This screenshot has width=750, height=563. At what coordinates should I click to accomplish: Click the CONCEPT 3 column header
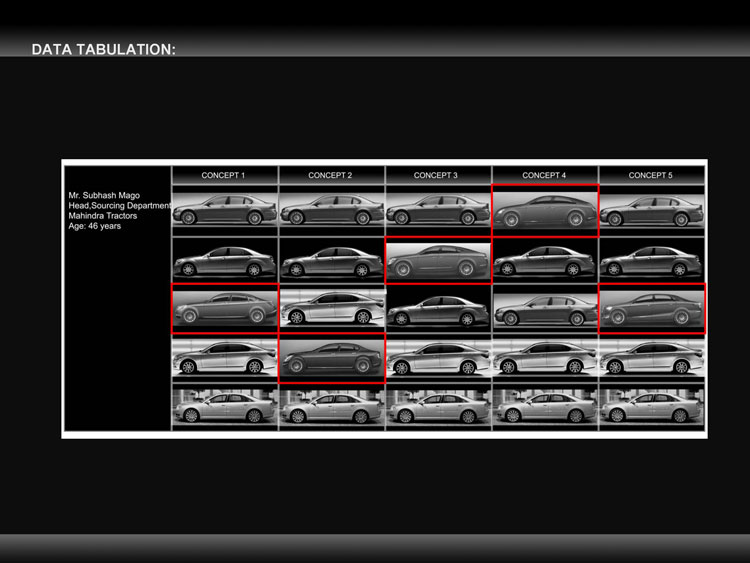(436, 175)
